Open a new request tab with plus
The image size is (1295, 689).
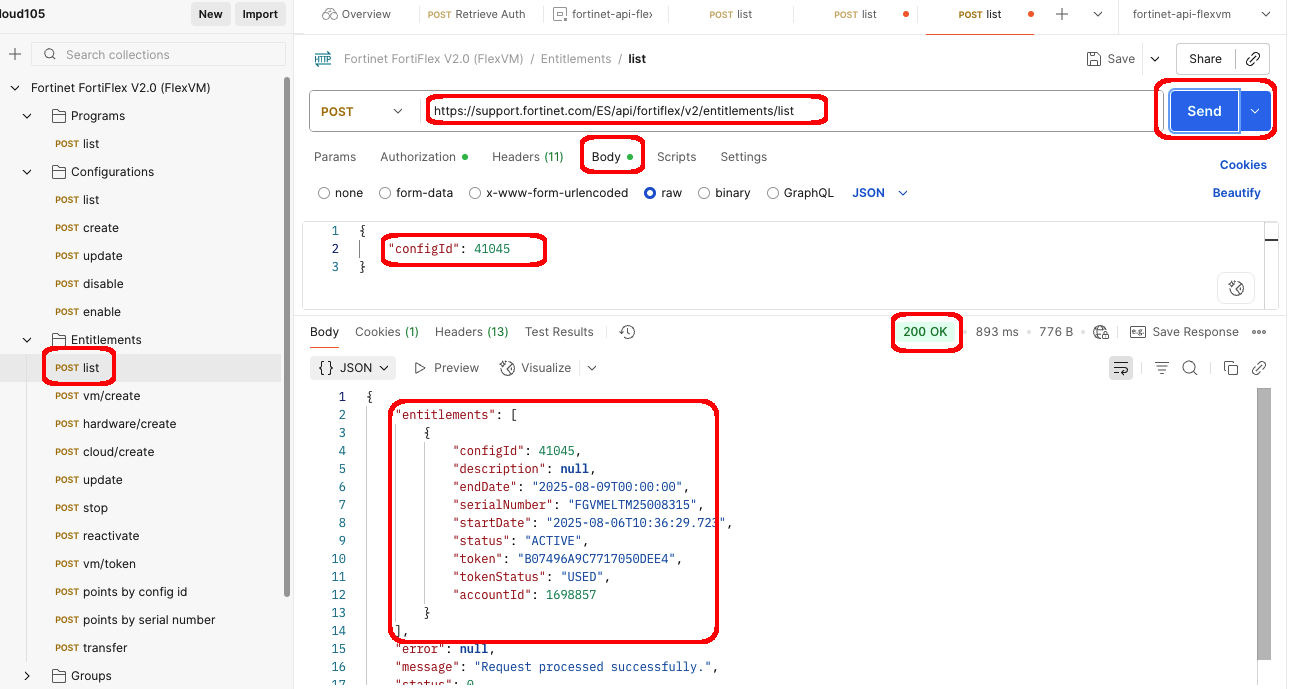(1062, 14)
